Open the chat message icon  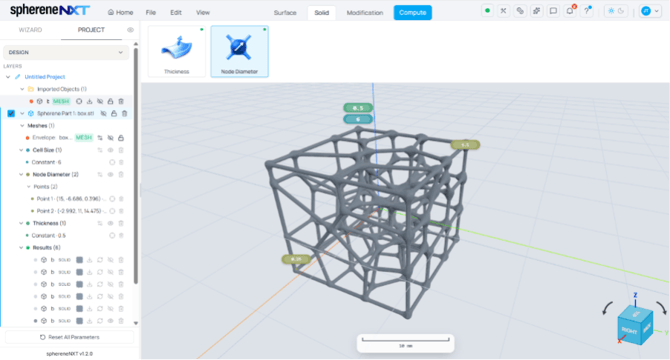553,11
